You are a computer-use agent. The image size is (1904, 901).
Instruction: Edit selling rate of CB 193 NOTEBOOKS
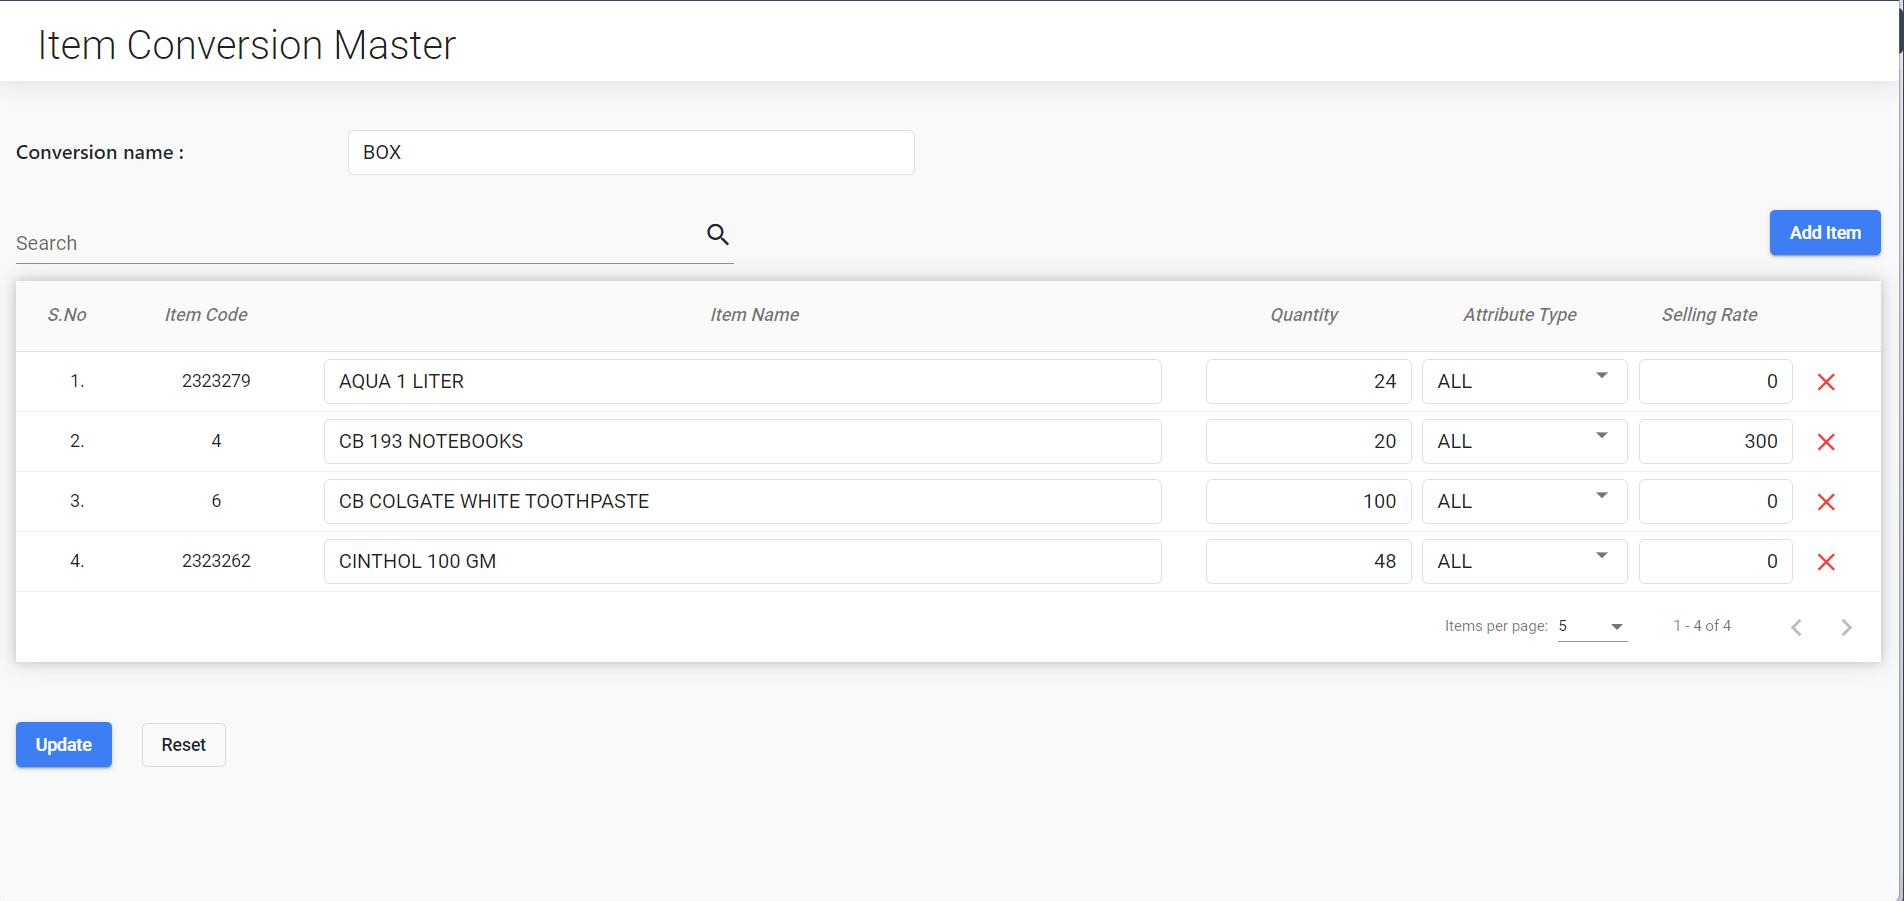(x=1715, y=441)
